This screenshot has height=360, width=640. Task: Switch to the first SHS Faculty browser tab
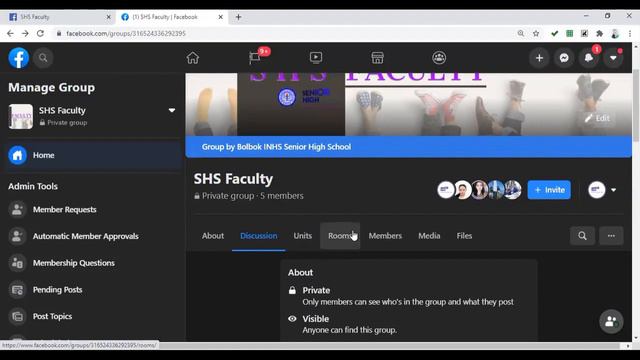tap(59, 17)
